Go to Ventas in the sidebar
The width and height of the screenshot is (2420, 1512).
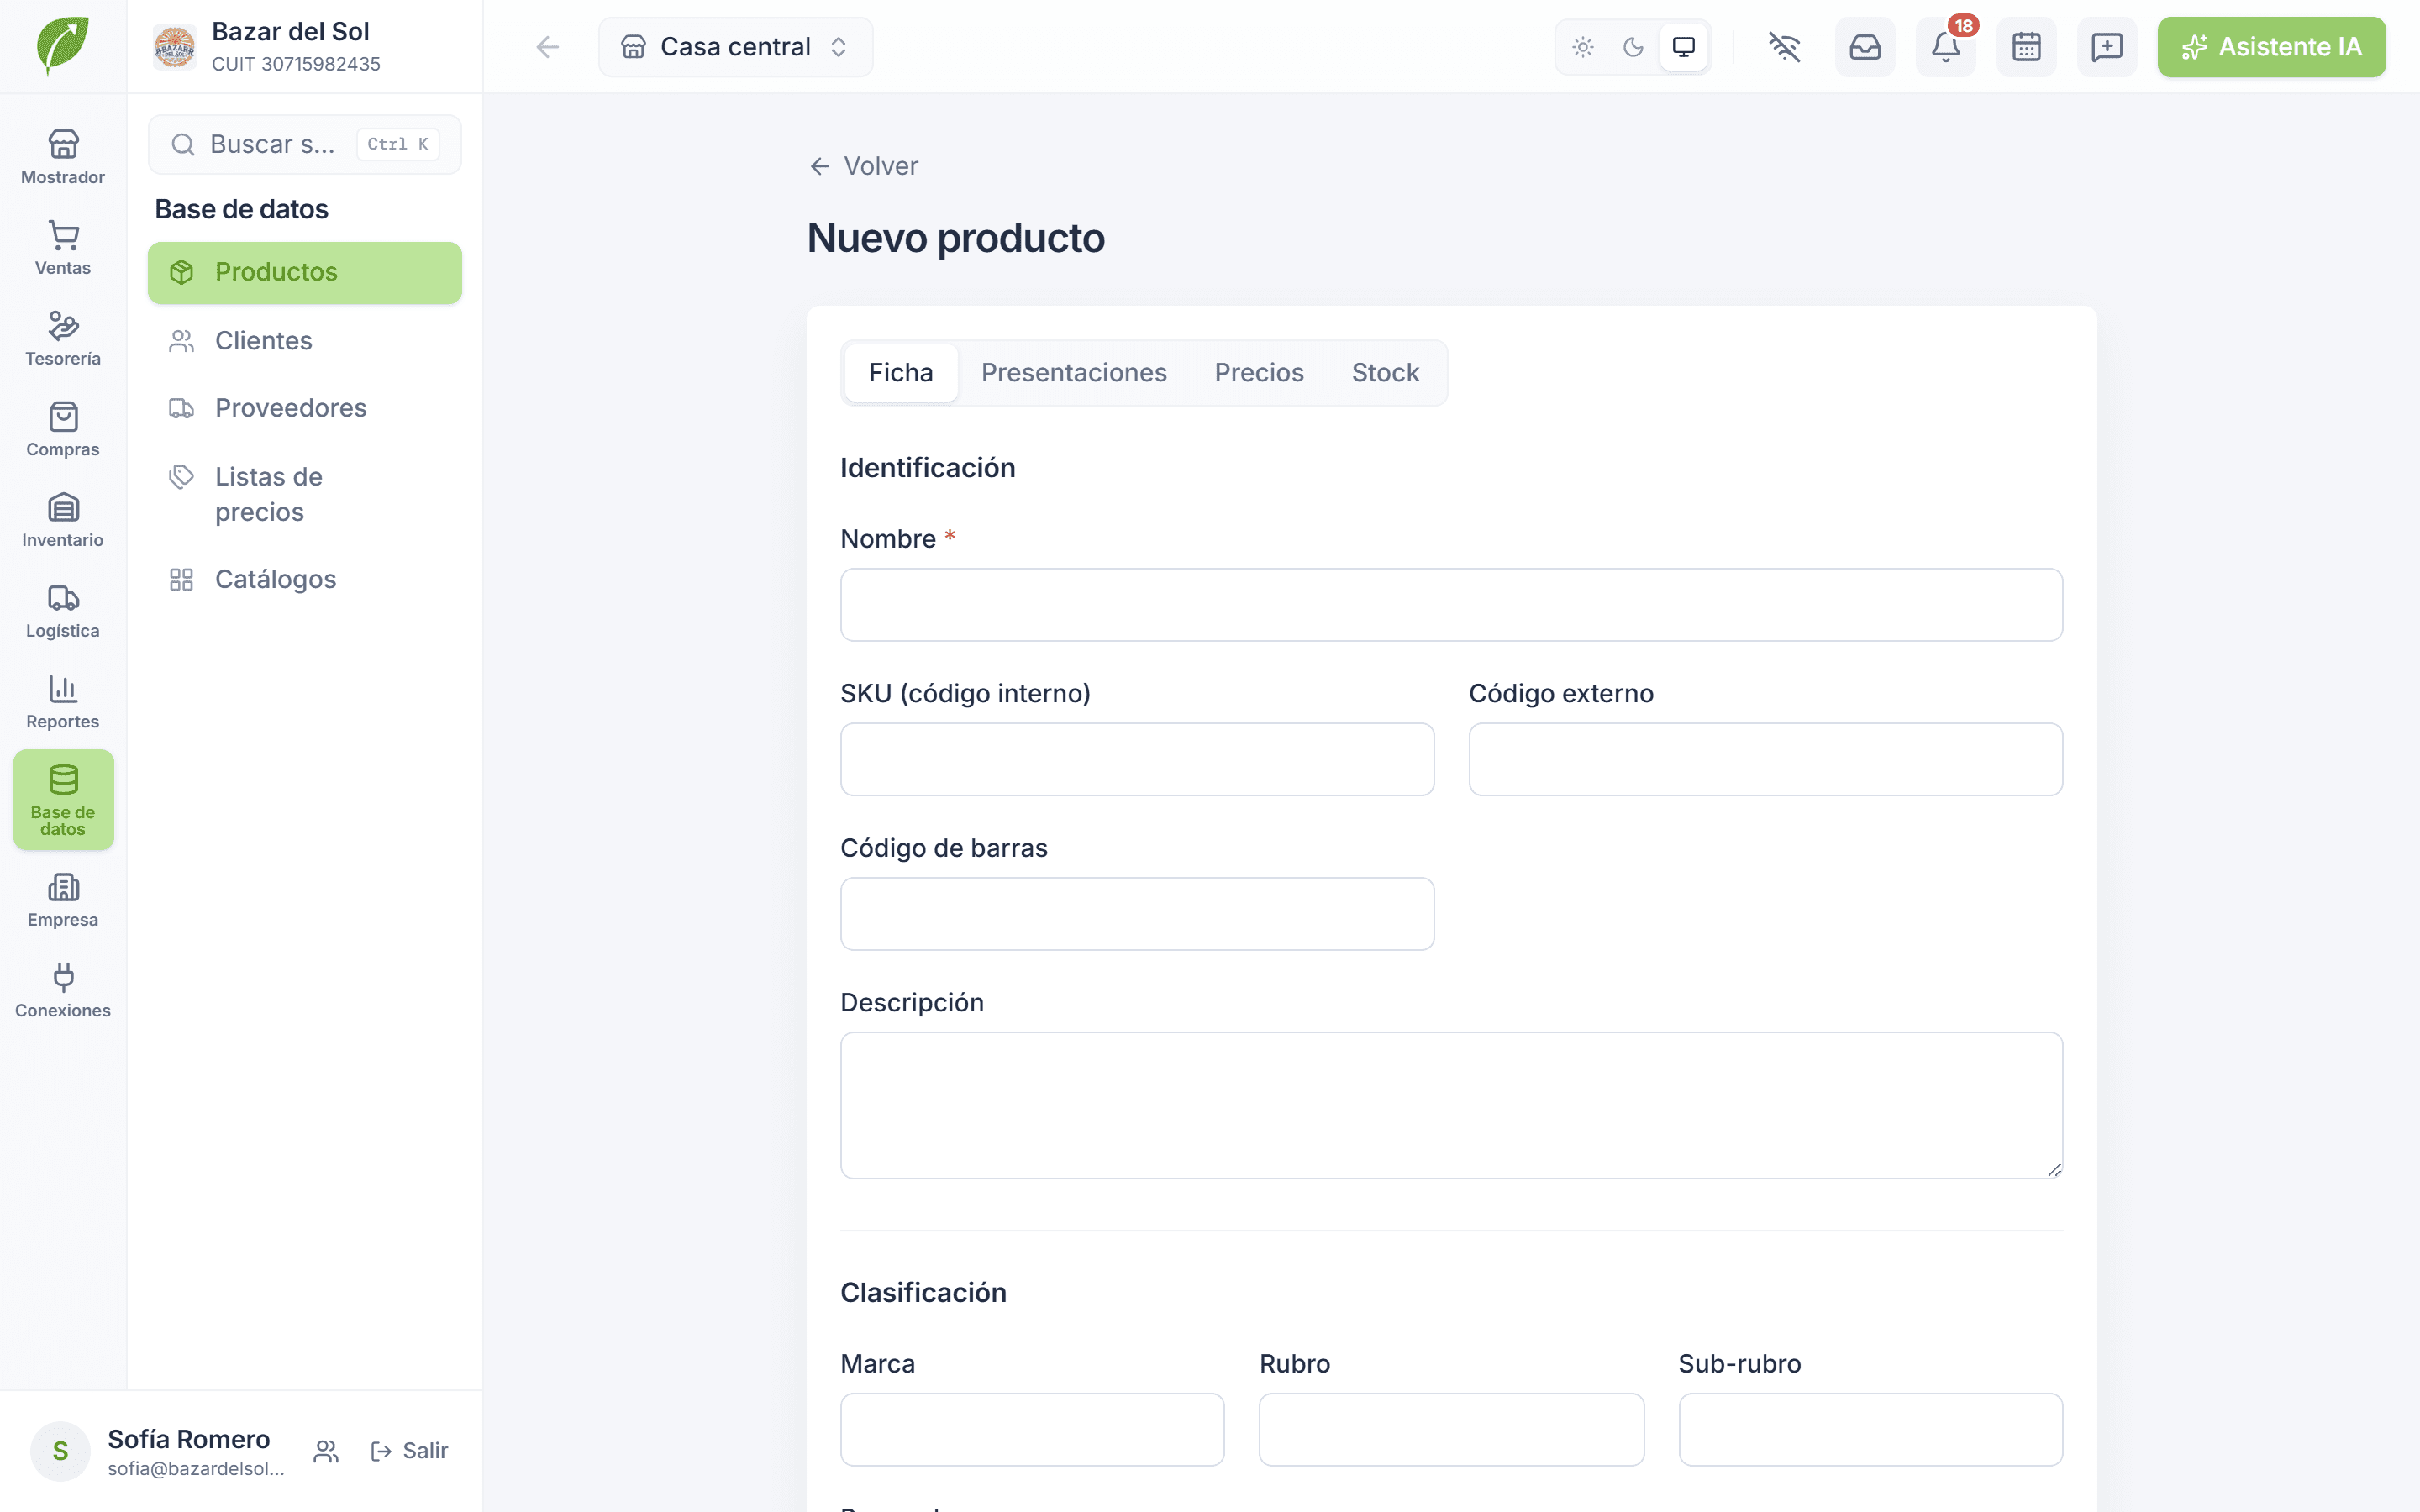tap(63, 248)
